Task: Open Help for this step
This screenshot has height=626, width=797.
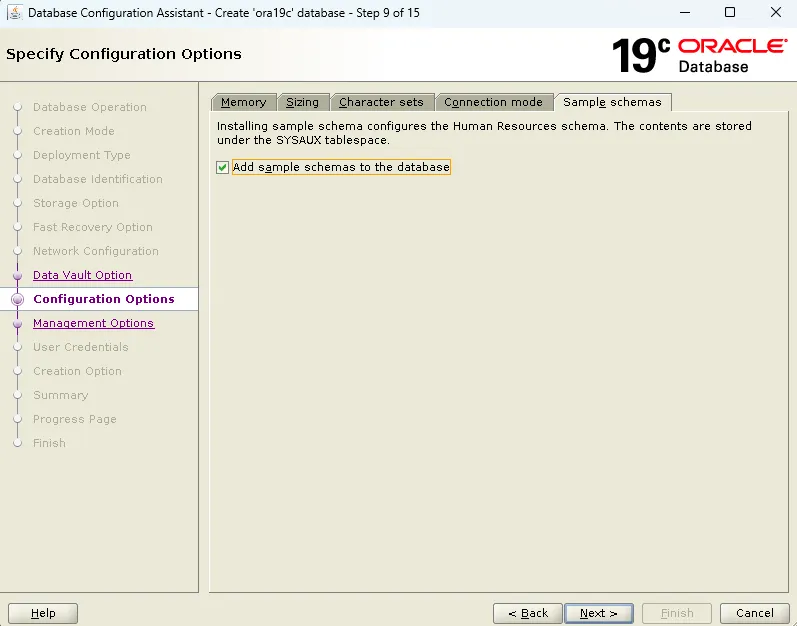Action: [x=43, y=613]
